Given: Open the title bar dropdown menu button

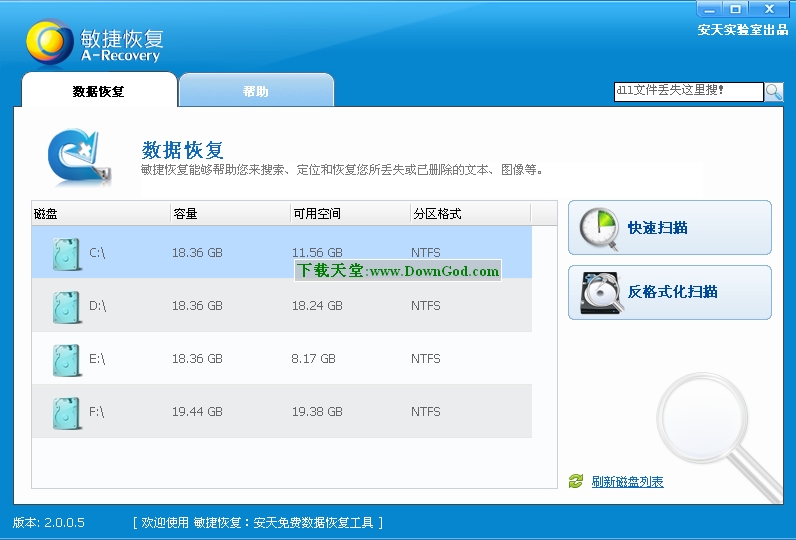Looking at the screenshot, I should pyautogui.click(x=709, y=9).
